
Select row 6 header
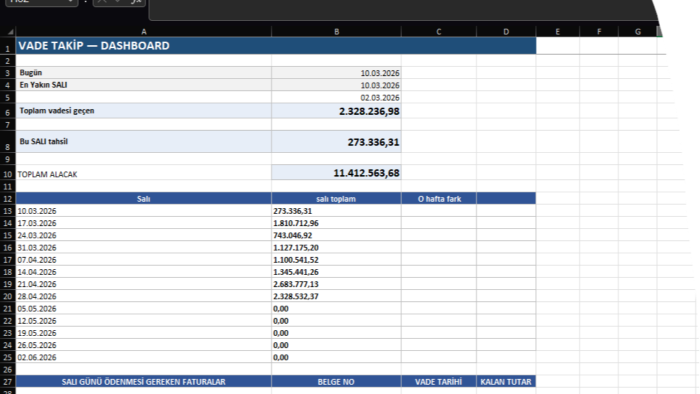(8, 112)
